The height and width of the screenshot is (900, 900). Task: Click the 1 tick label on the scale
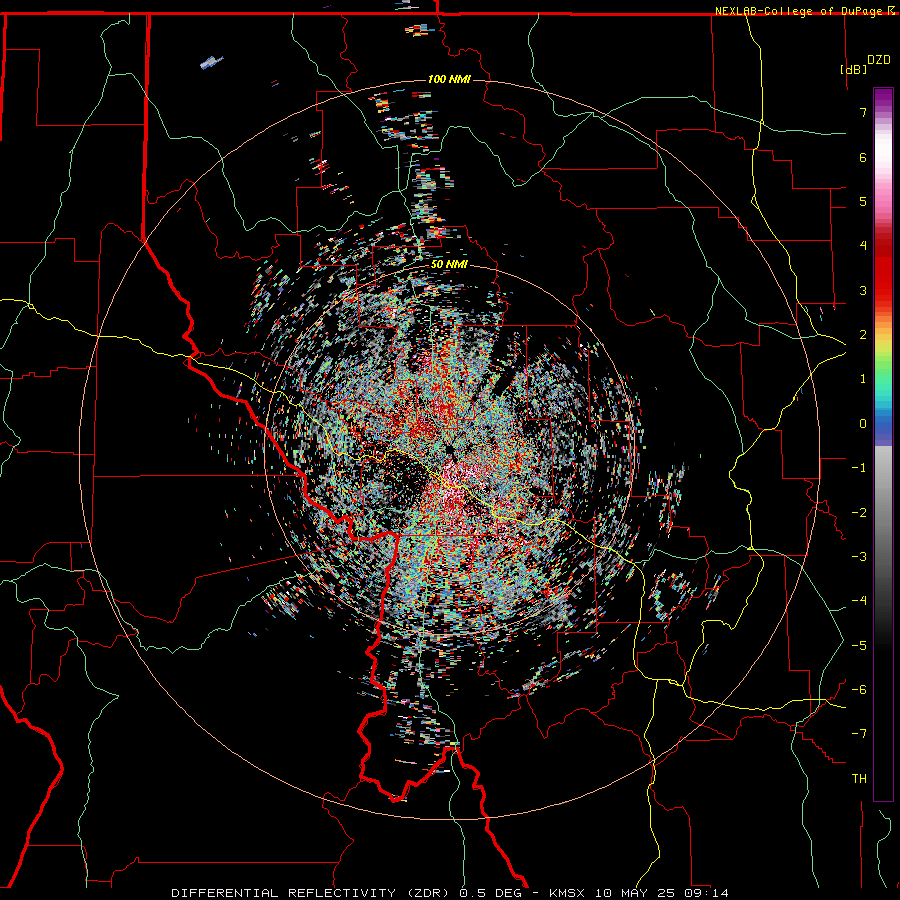[x=863, y=379]
